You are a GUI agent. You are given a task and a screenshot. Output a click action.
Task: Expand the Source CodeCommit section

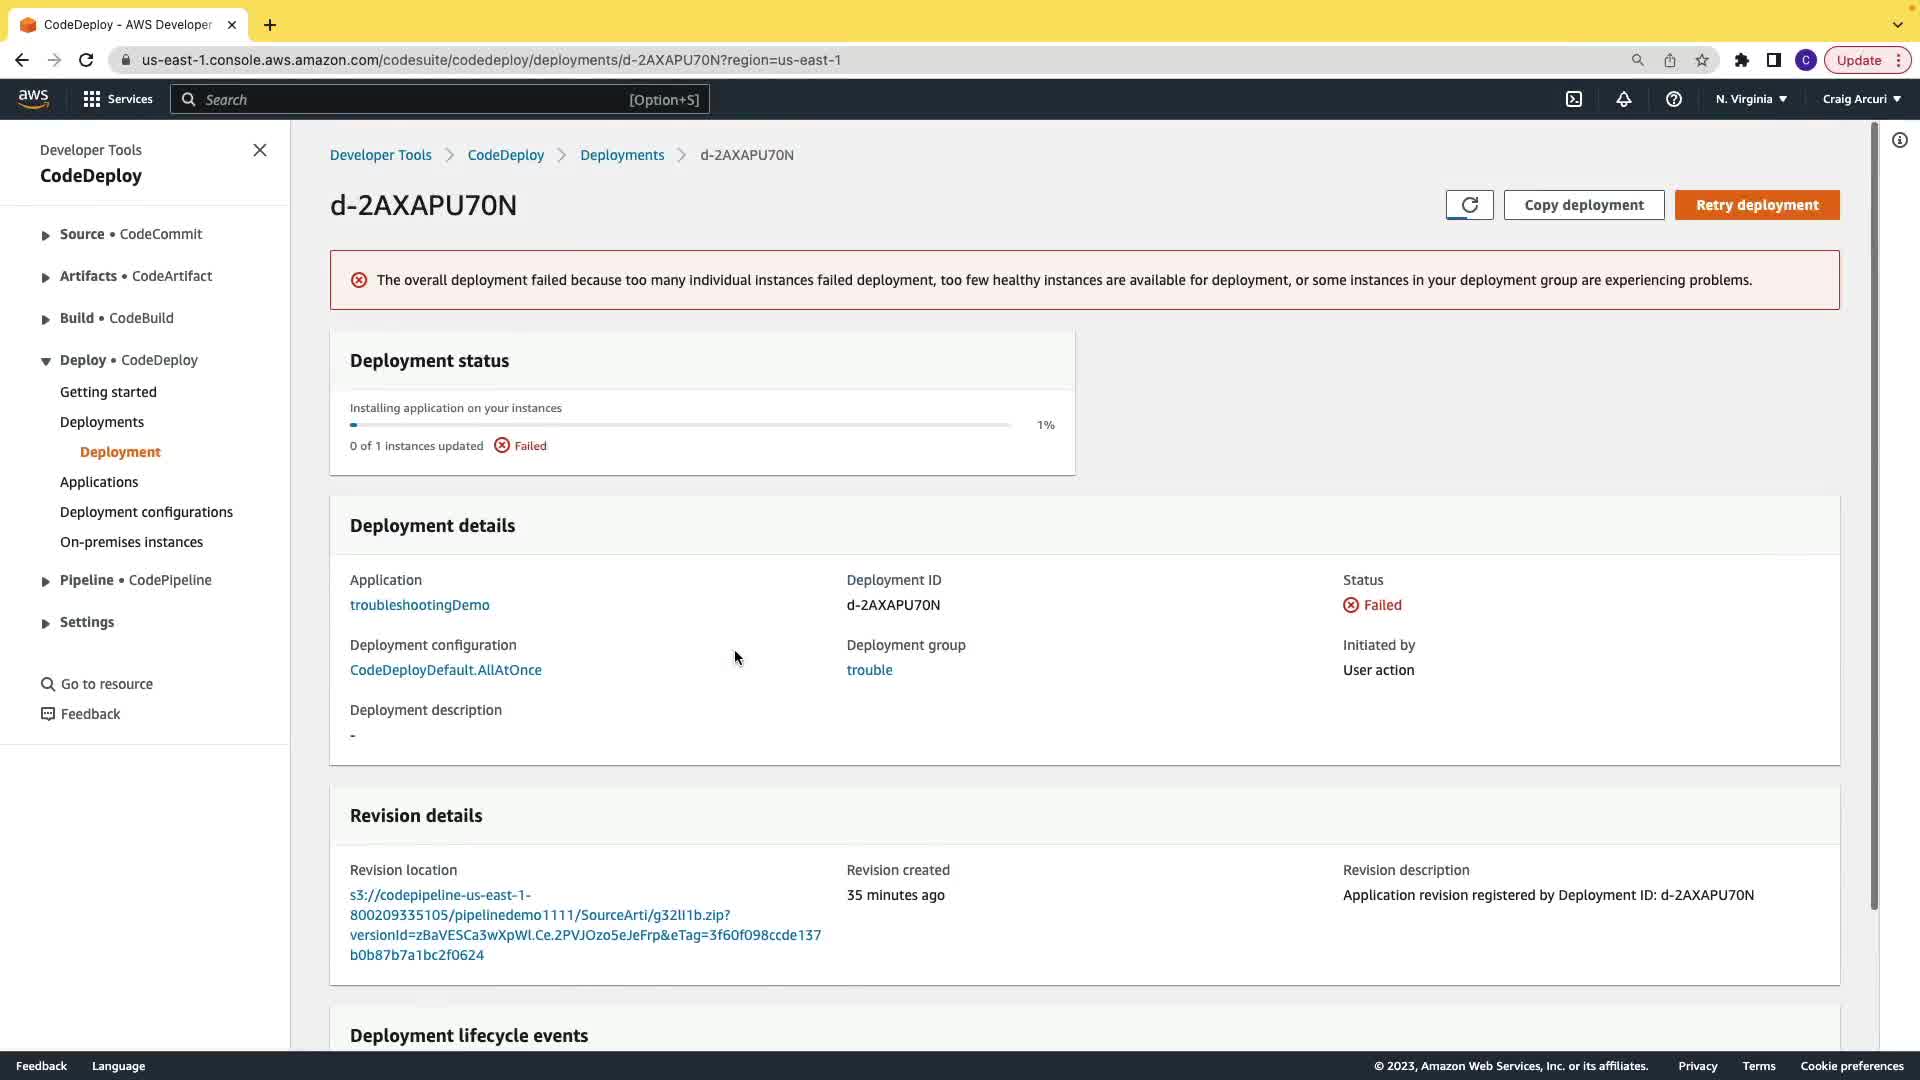pos(45,235)
